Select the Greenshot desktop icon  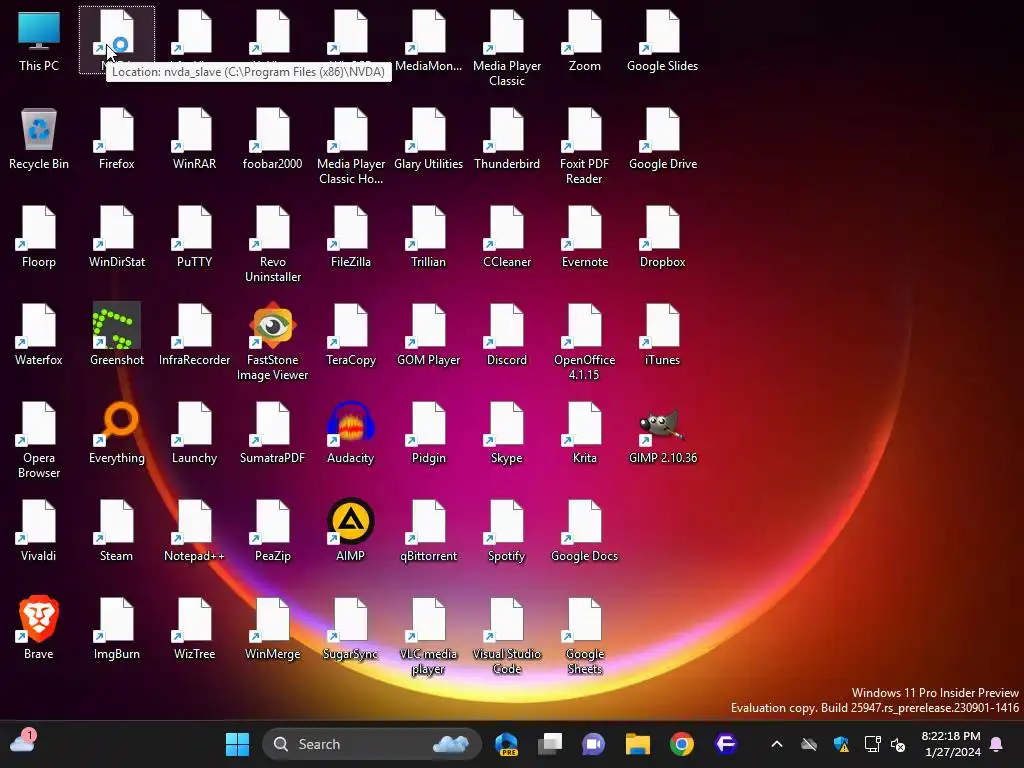click(116, 335)
